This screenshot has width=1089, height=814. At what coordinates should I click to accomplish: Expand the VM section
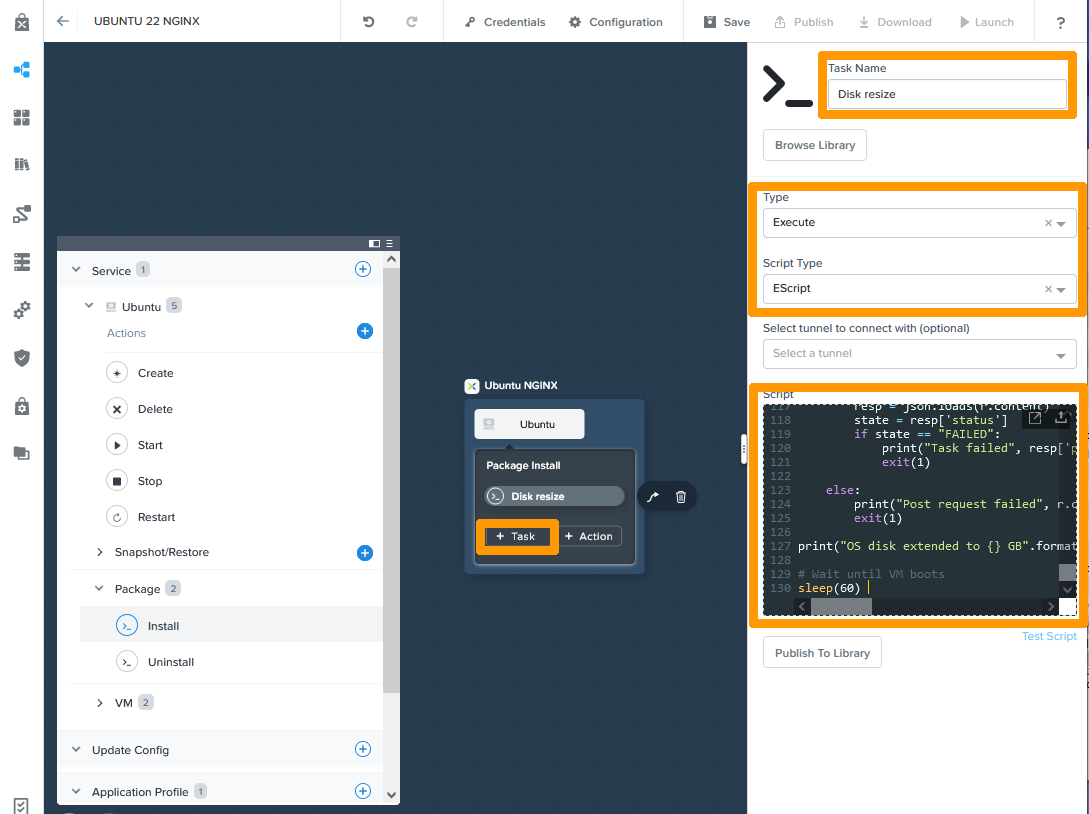pos(99,702)
